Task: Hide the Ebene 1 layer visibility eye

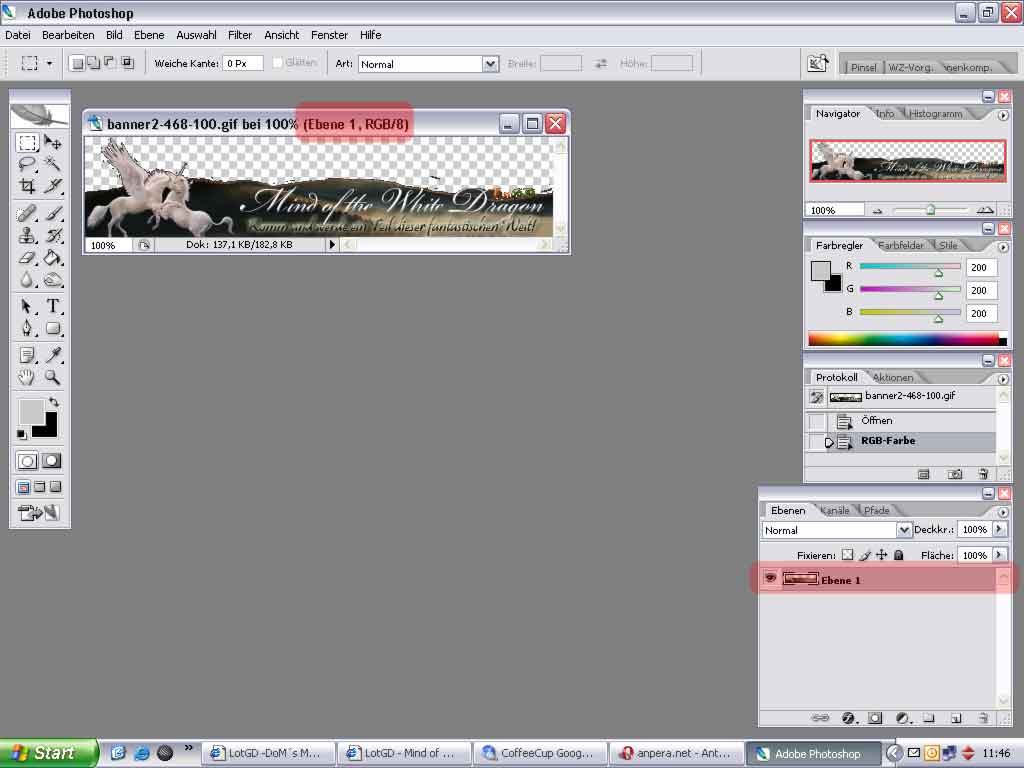Action: coord(770,579)
